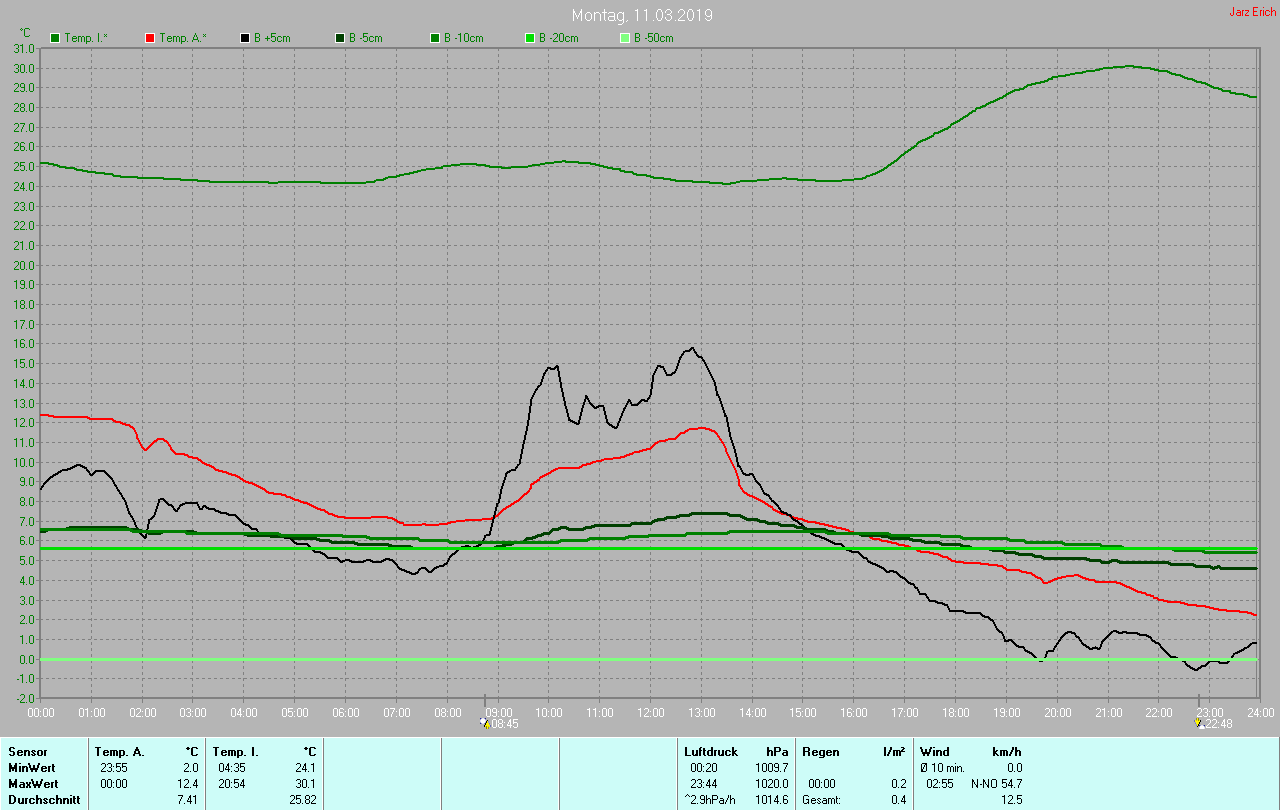The height and width of the screenshot is (810, 1280).
Task: Click the rain total value '0.4'
Action: pos(898,800)
